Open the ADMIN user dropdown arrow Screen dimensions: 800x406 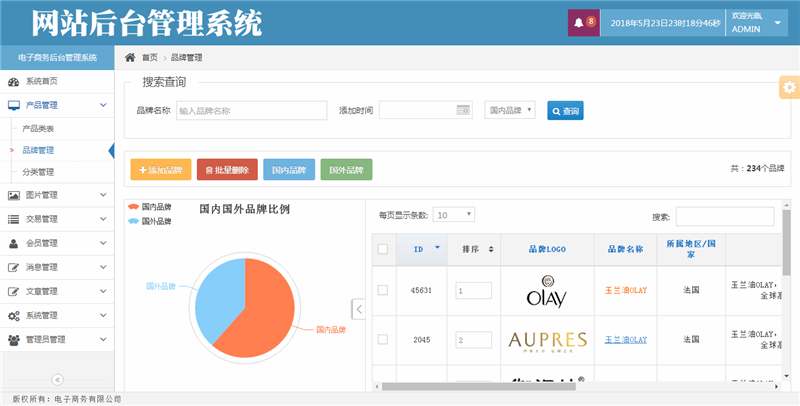[x=778, y=23]
